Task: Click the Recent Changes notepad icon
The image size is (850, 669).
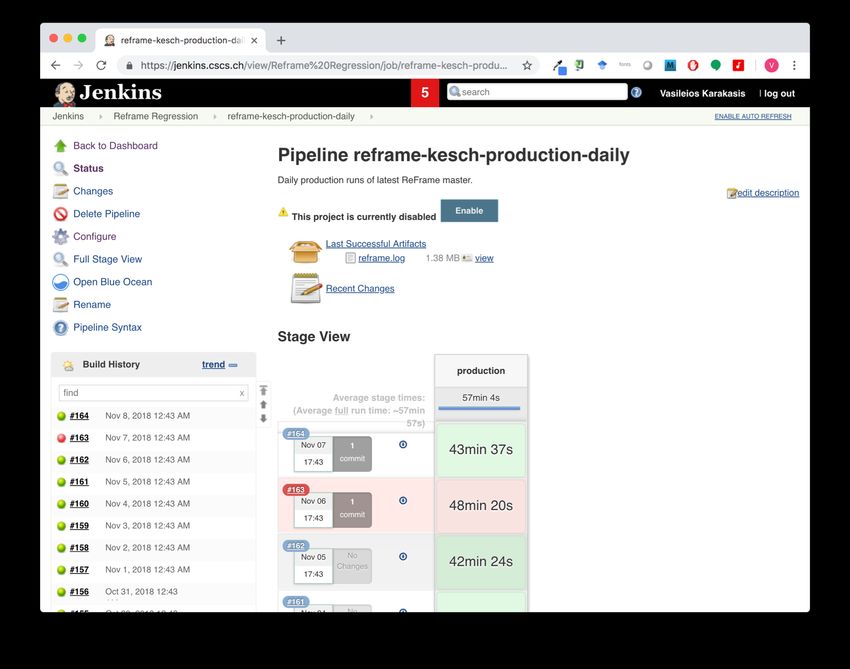Action: pyautogui.click(x=306, y=288)
